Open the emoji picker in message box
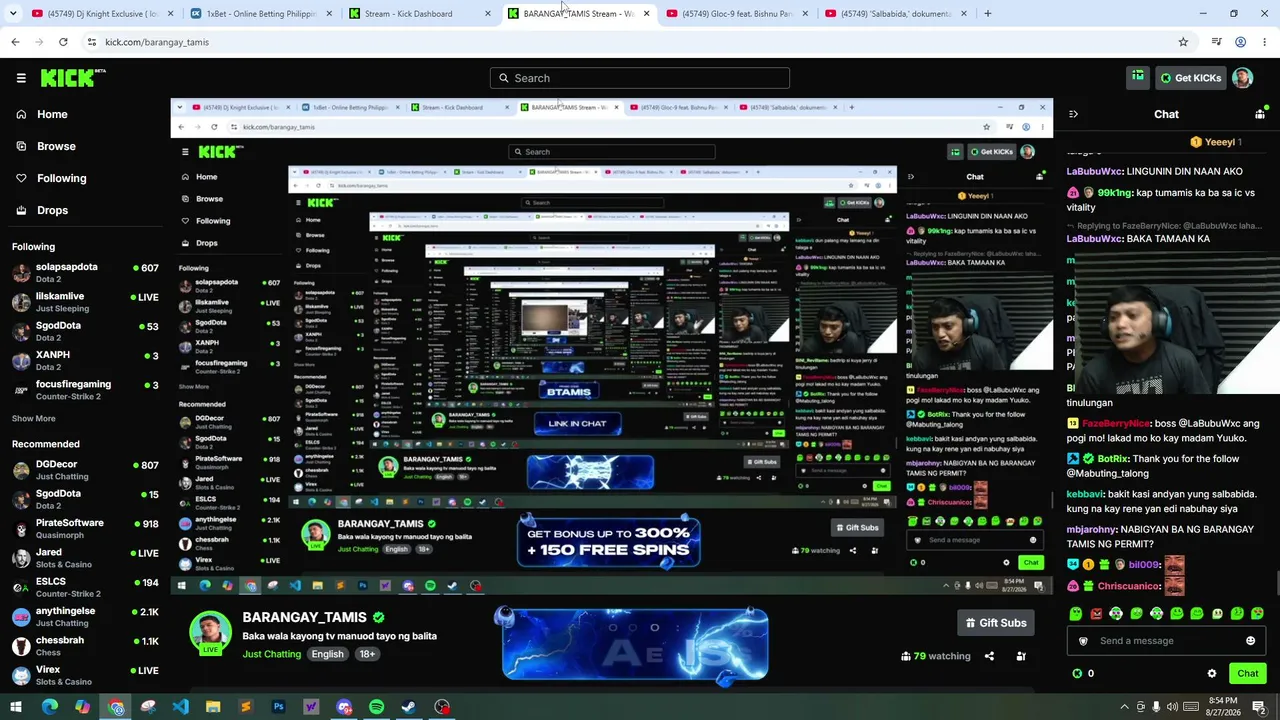Image resolution: width=1280 pixels, height=720 pixels. pyautogui.click(x=1250, y=641)
